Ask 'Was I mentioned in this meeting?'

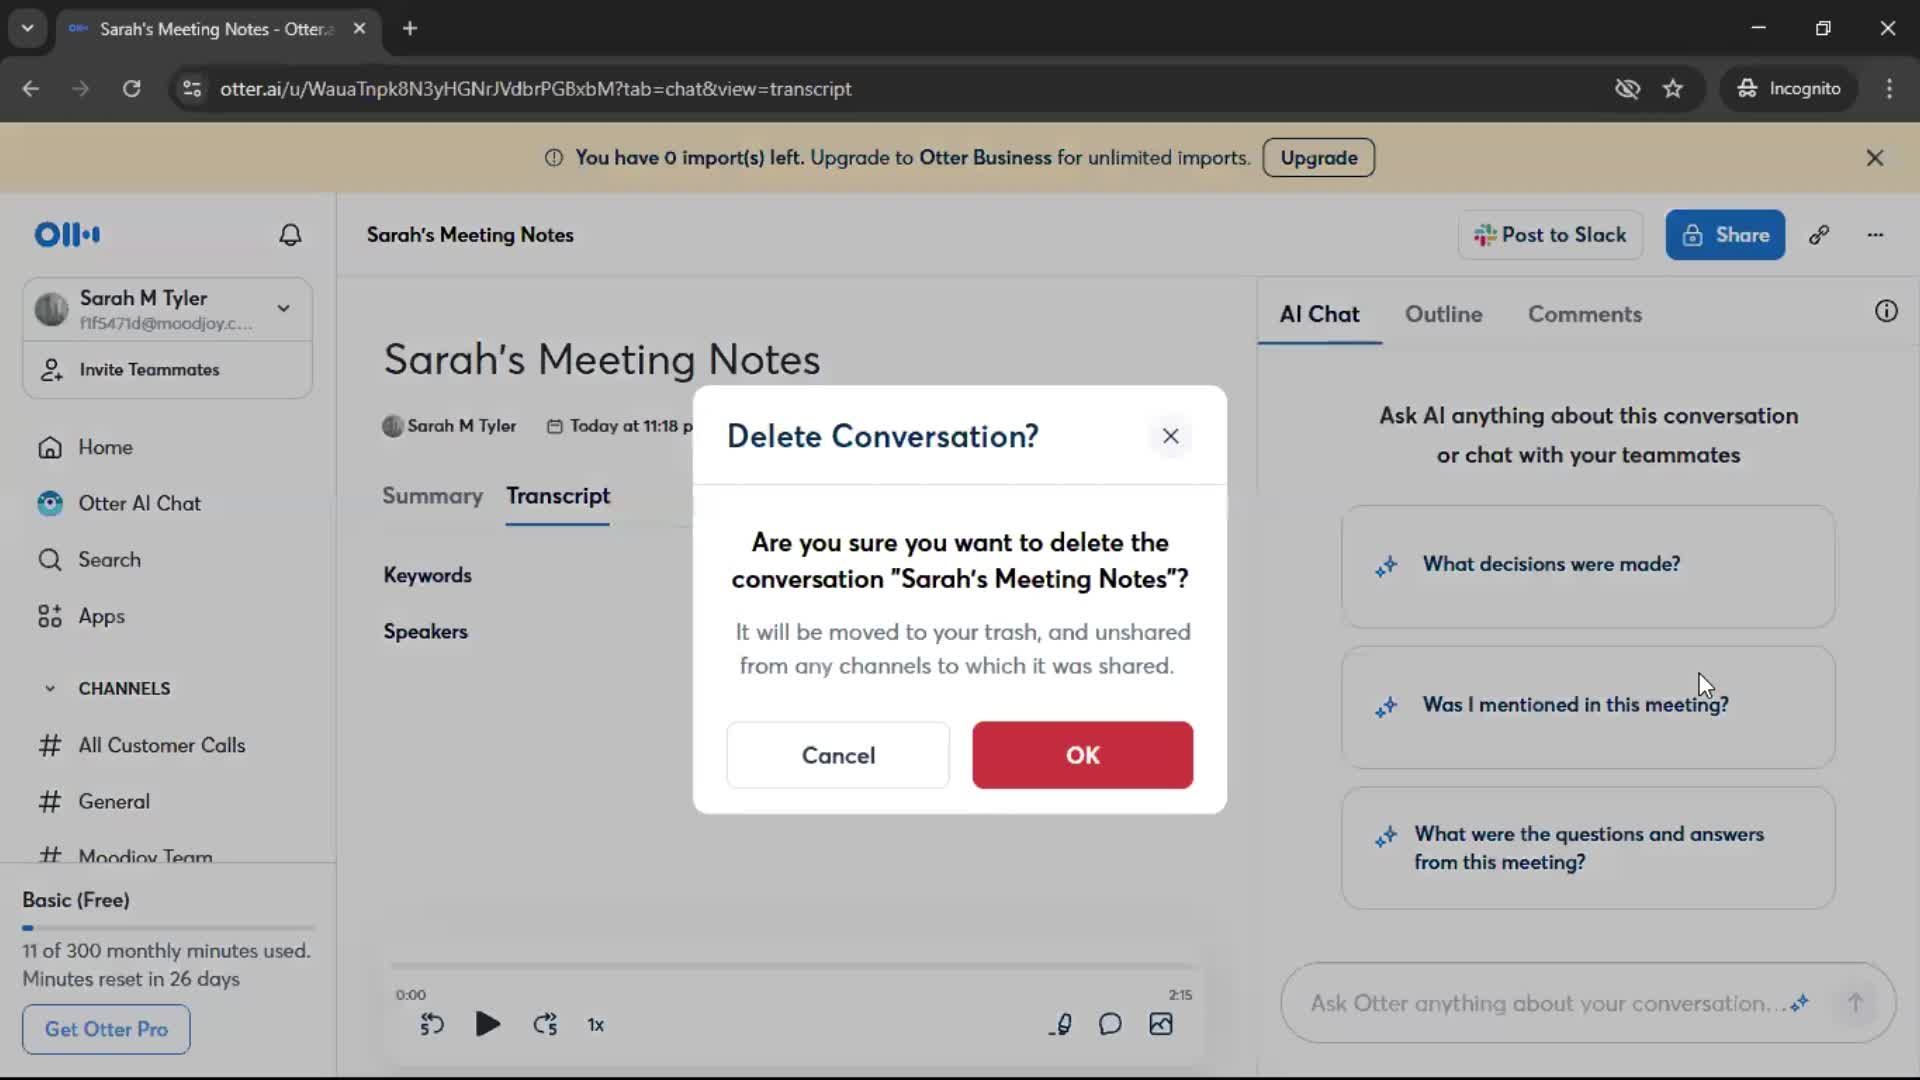click(1588, 707)
